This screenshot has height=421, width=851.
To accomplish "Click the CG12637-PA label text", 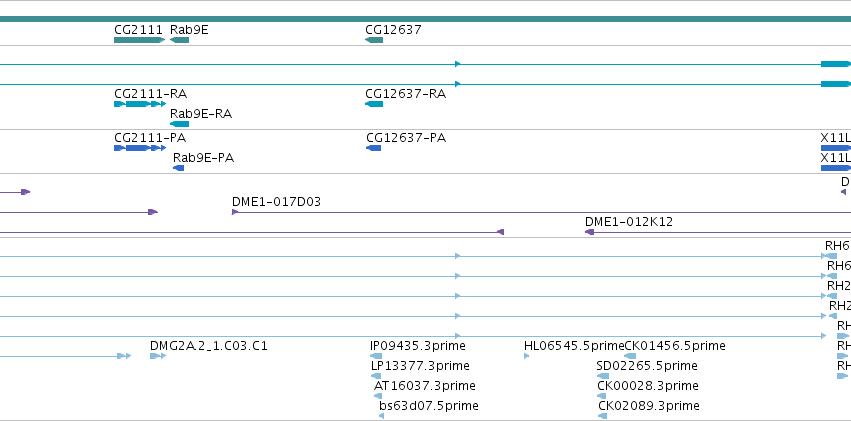I will tap(406, 138).
